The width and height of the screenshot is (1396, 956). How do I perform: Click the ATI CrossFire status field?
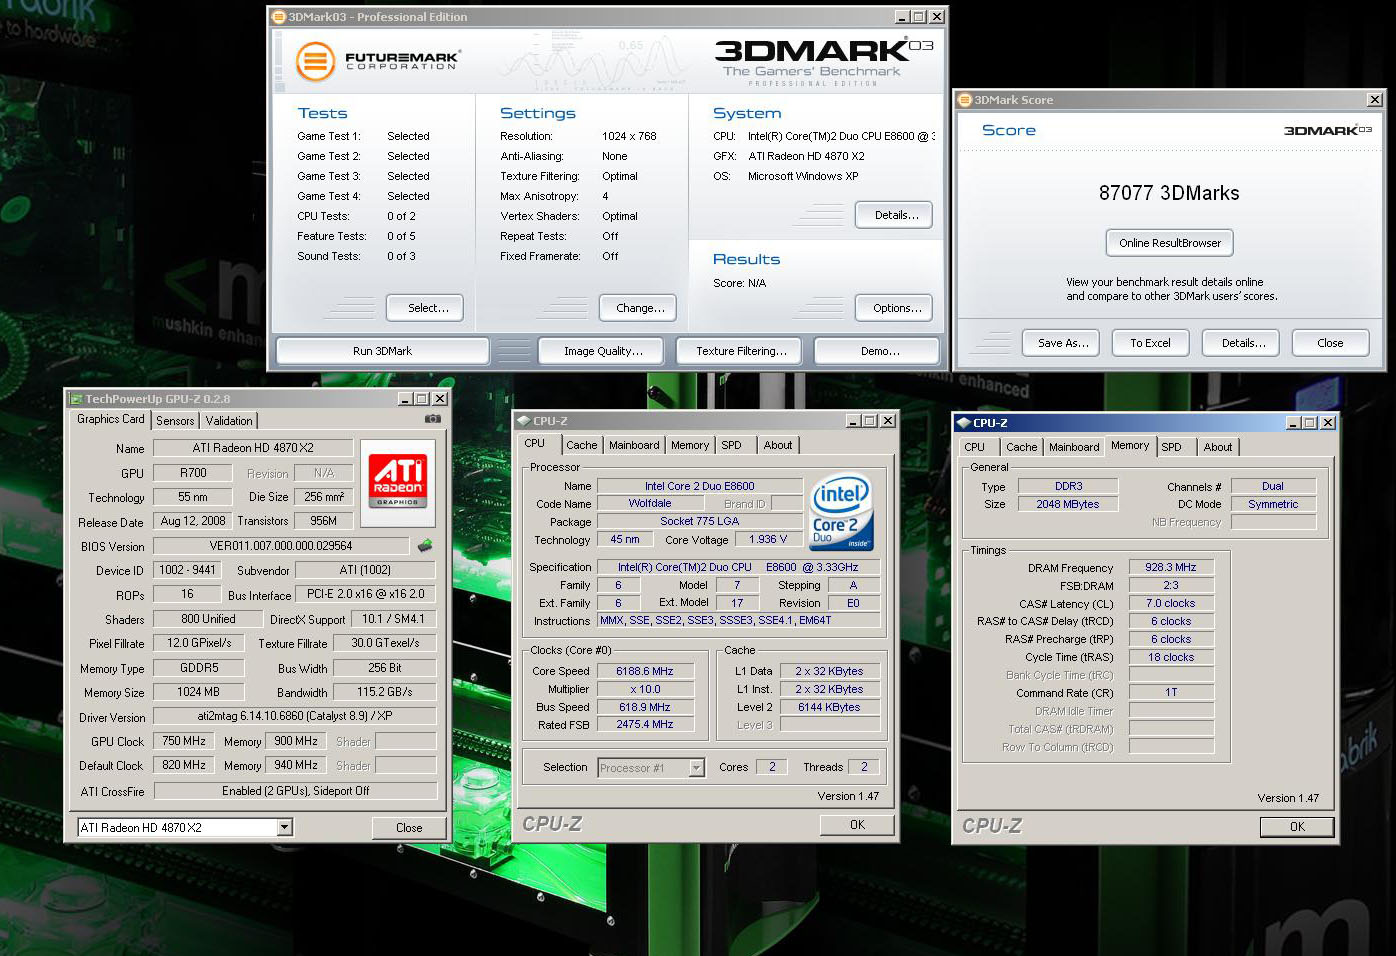tap(295, 791)
